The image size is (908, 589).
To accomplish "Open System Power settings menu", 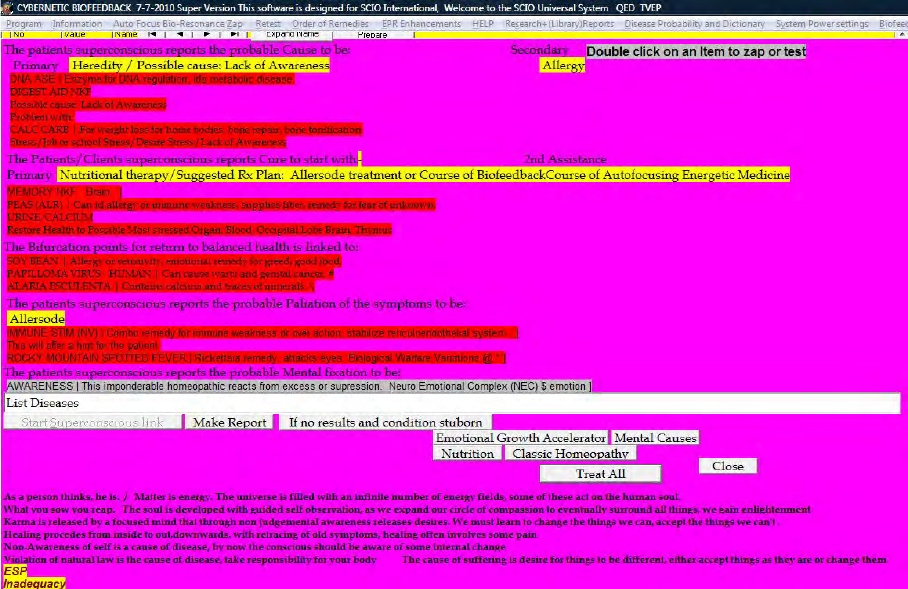I will (x=822, y=24).
